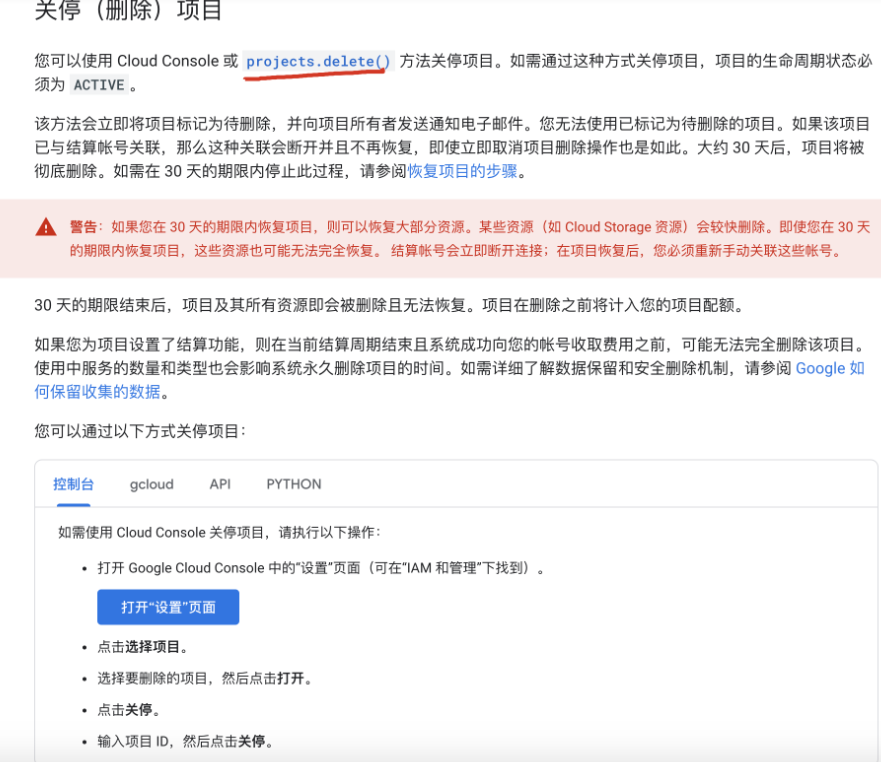Click the 点击选择项目 bullet step

pyautogui.click(x=143, y=647)
